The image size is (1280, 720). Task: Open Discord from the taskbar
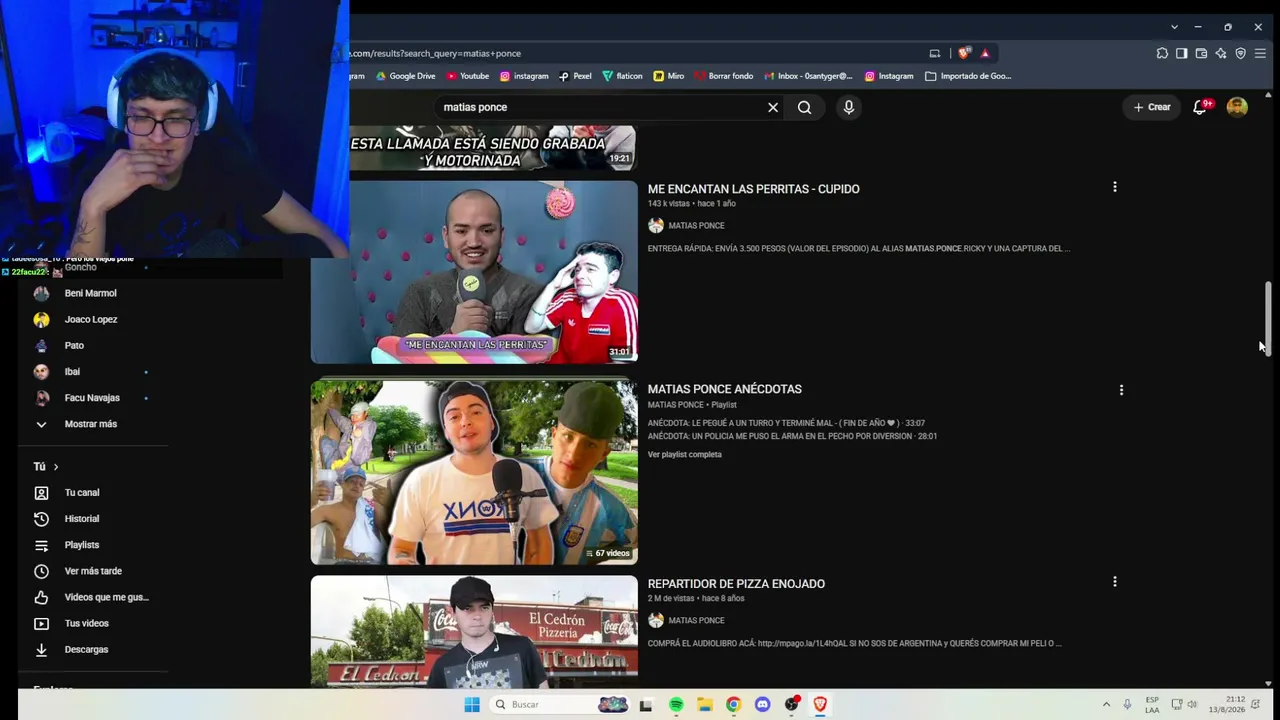(762, 705)
